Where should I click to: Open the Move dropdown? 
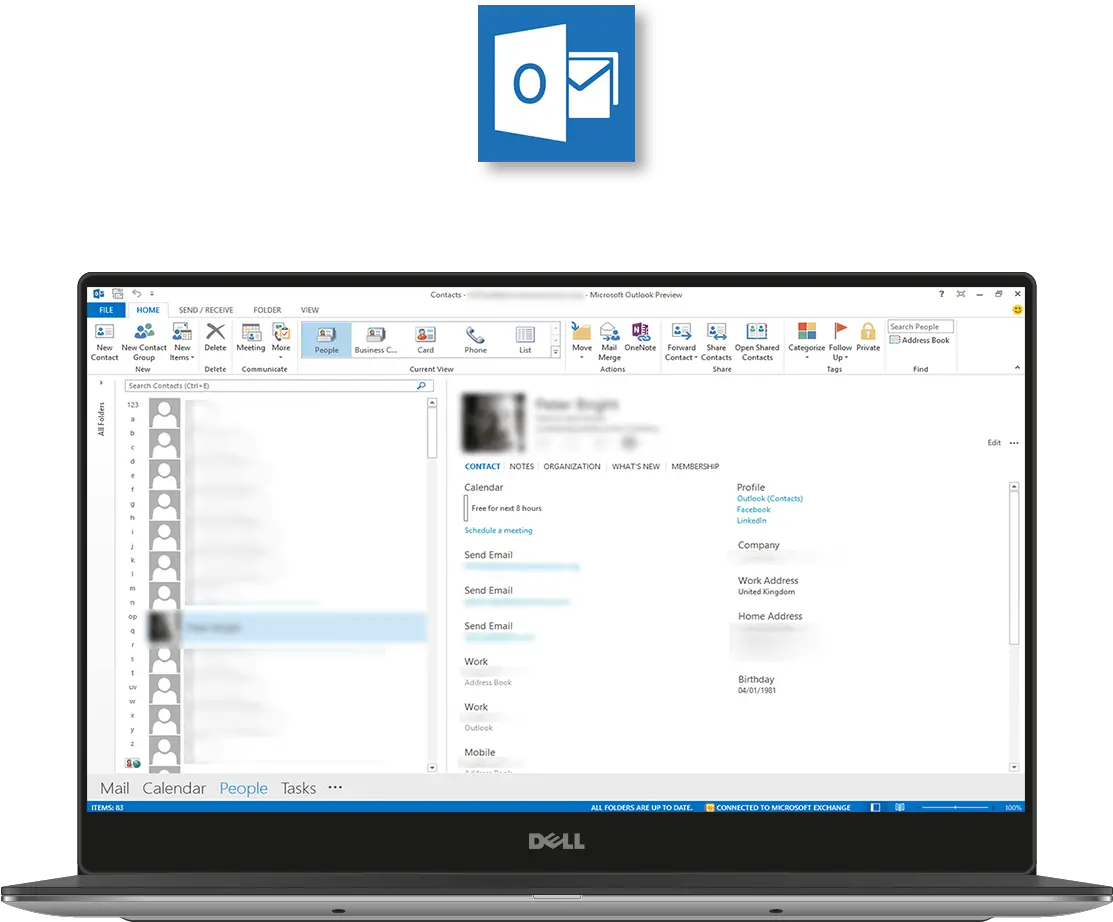582,341
